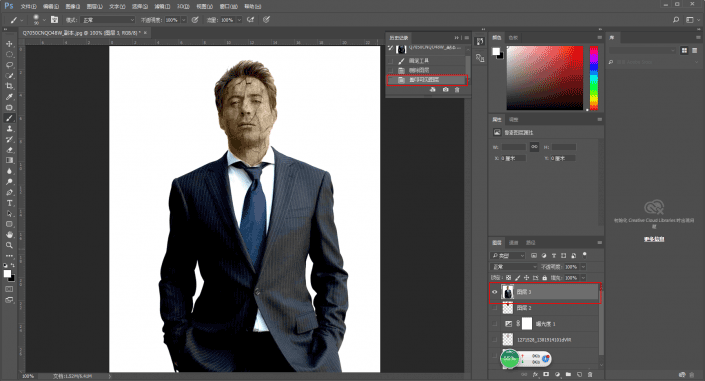Hide 图层 3 using its eye icon
The image size is (705, 381).
tap(495, 292)
